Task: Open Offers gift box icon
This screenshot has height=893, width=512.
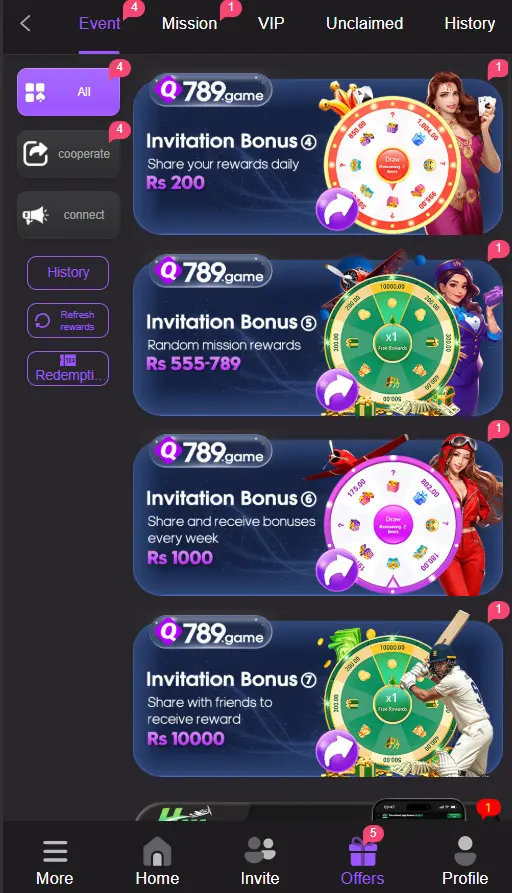Action: [363, 851]
